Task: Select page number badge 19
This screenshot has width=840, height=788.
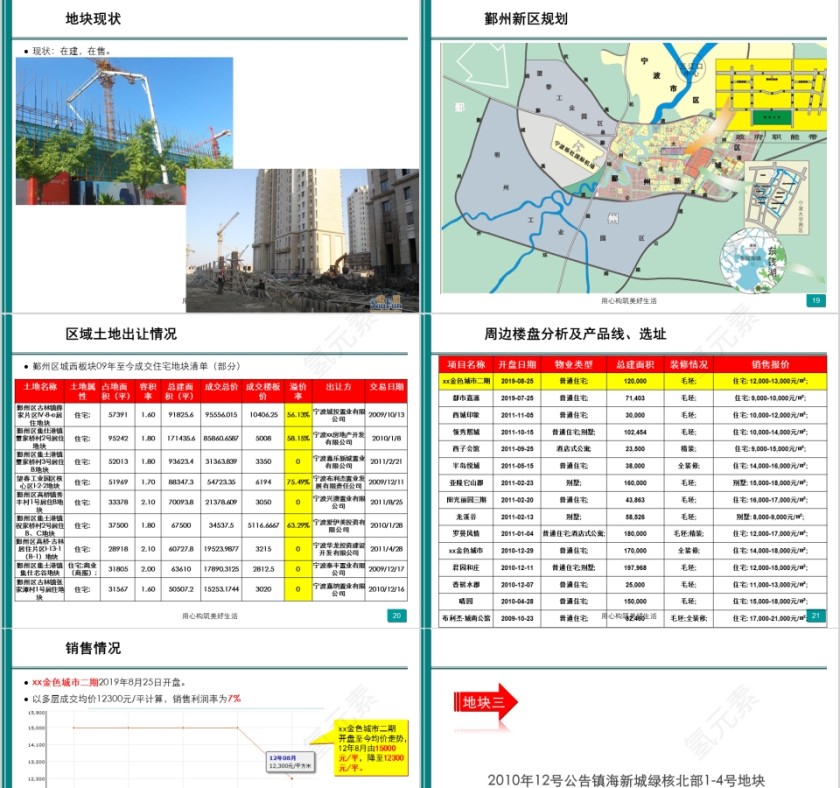Action: [817, 298]
